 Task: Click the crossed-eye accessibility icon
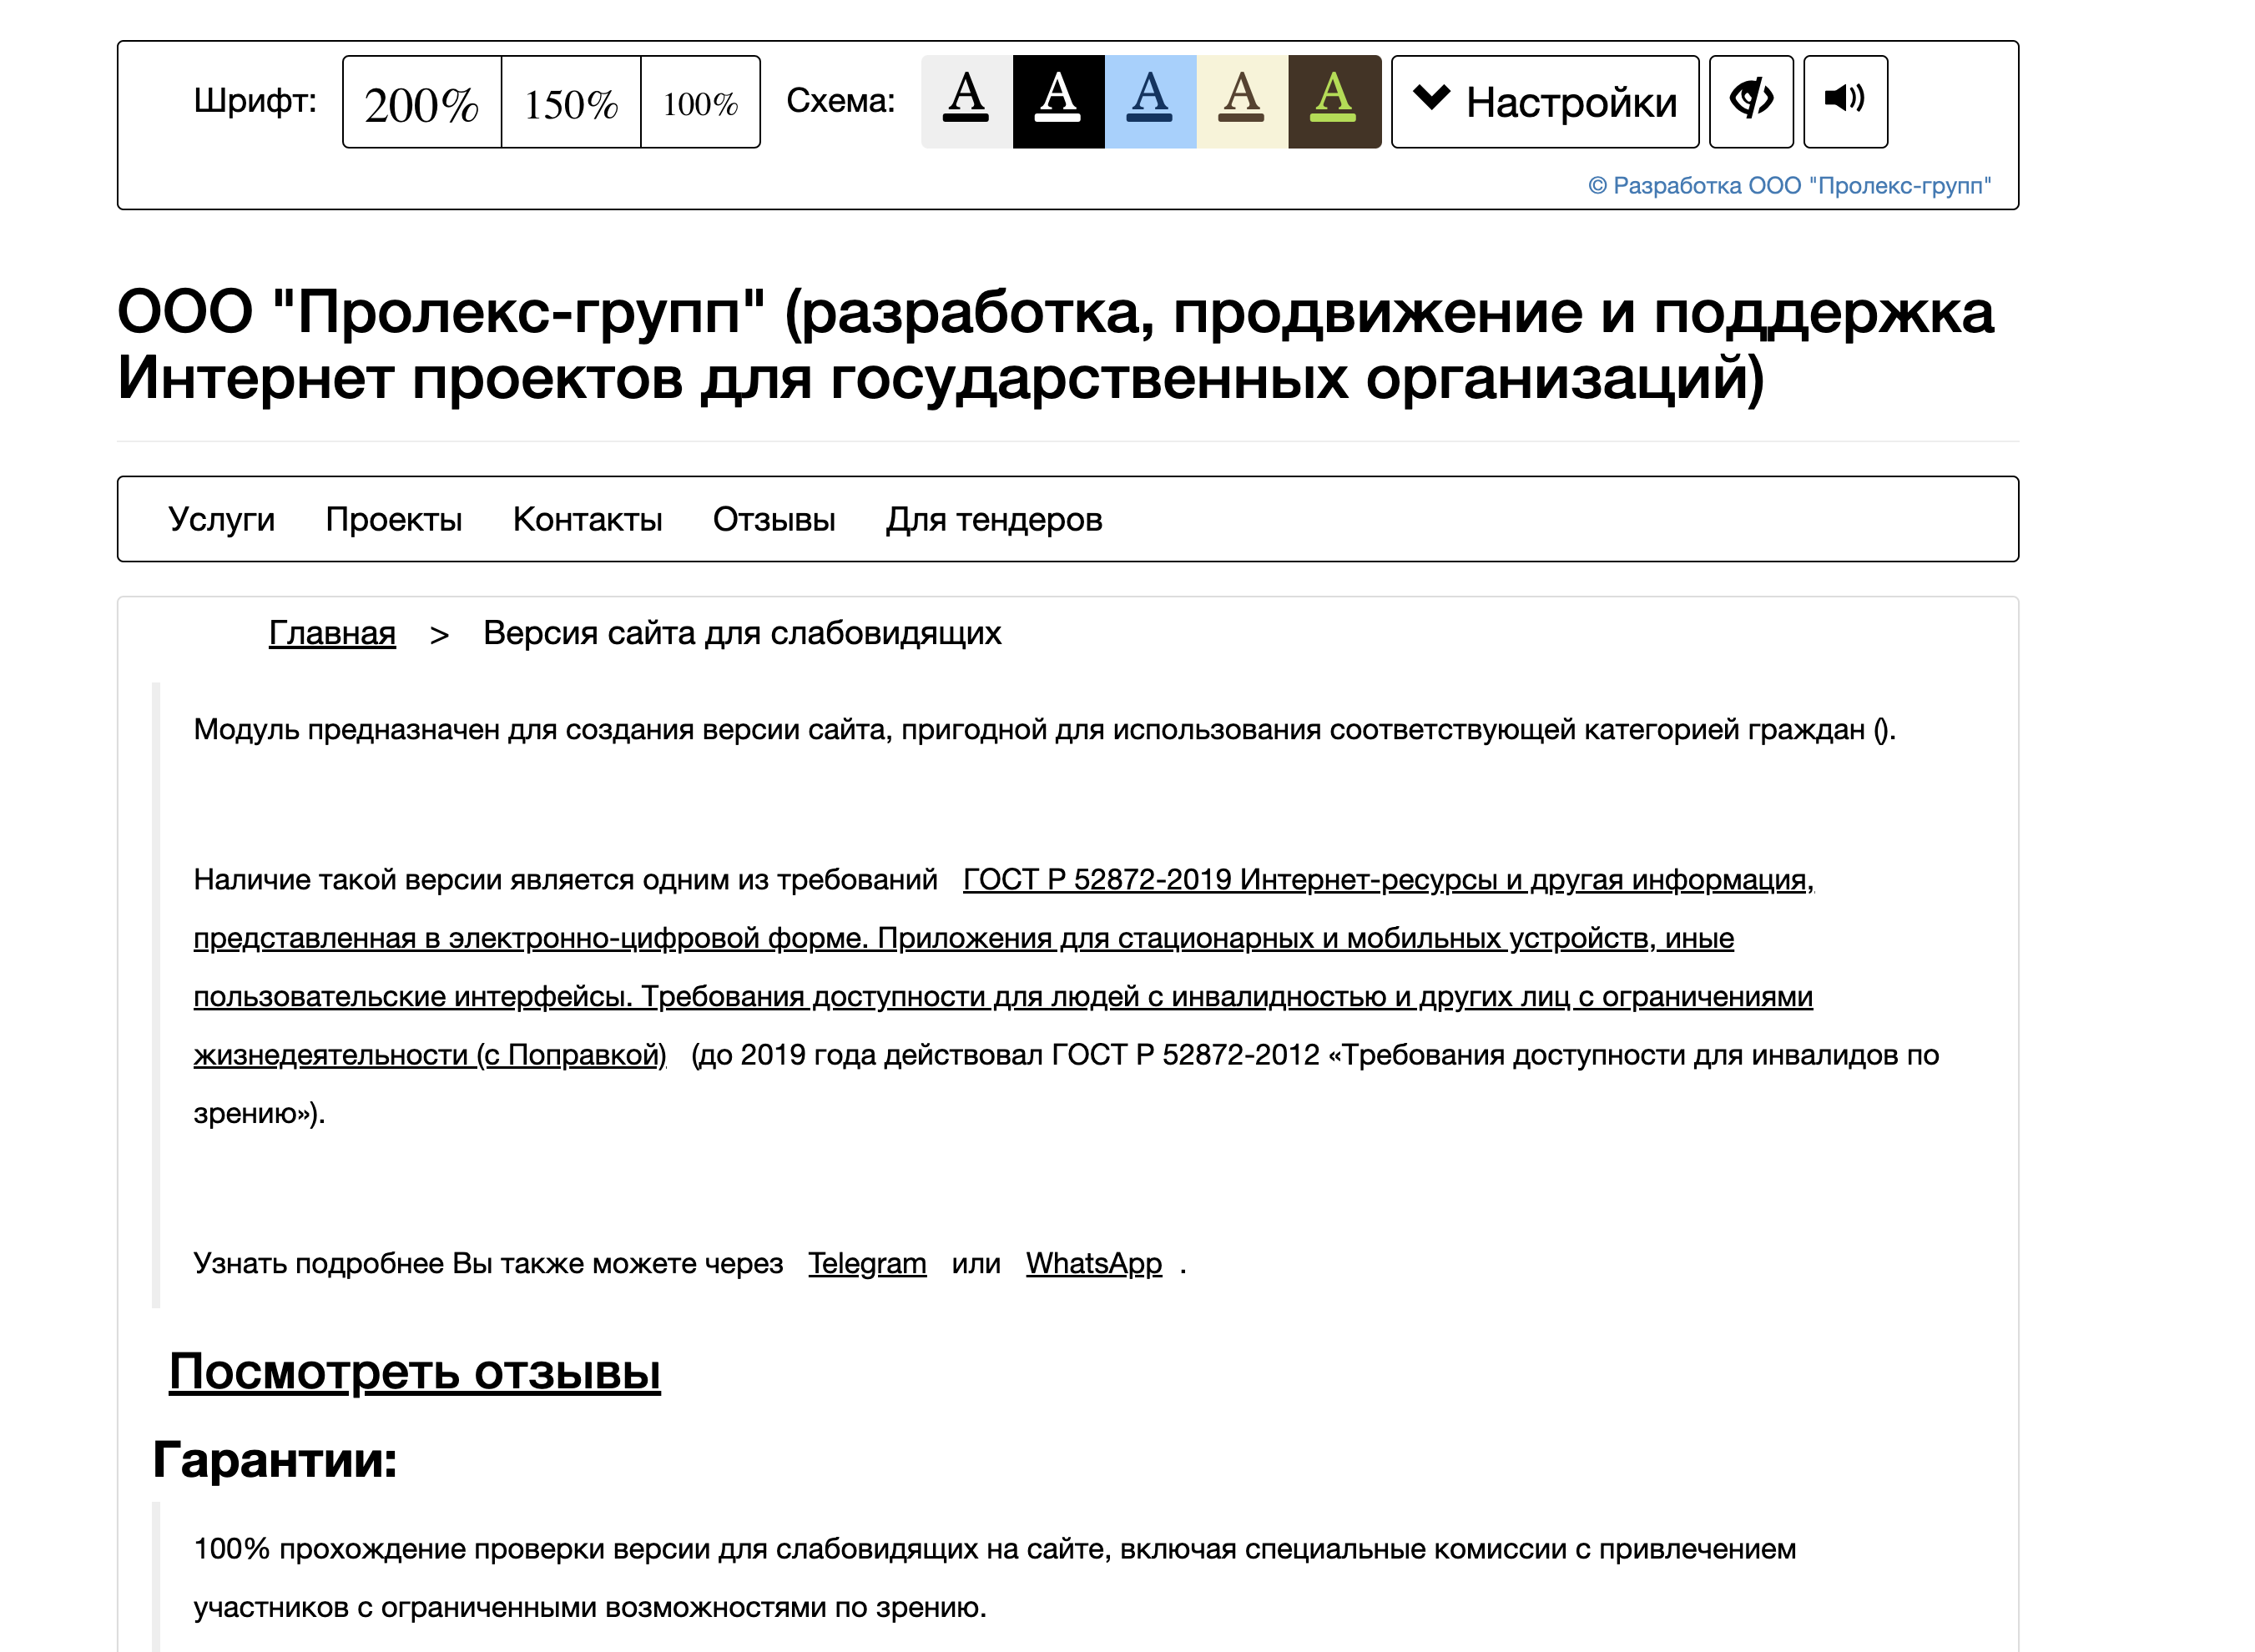(x=1751, y=100)
